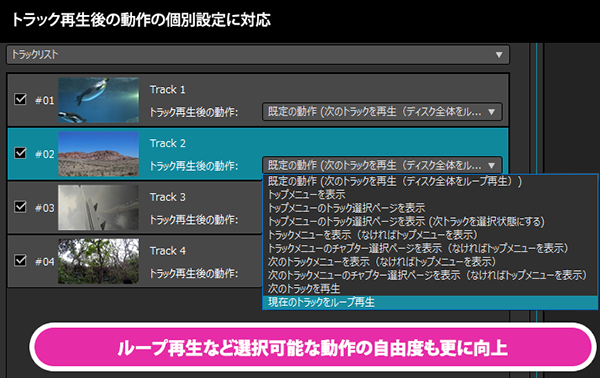Screen dimensions: 600x378
Task: Uncheck the #01 track checkbox
Action: [x=20, y=99]
